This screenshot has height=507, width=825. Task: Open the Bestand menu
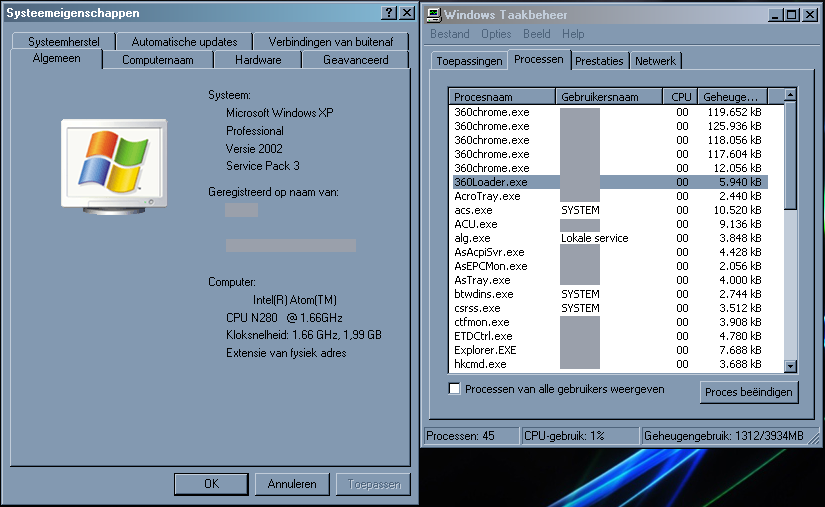[x=449, y=34]
